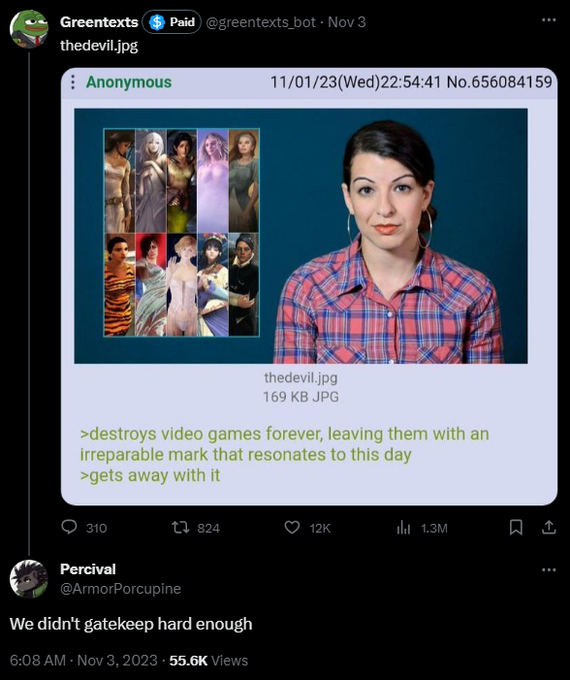
Task: Like the Greentexts post via heart icon
Action: [292, 527]
